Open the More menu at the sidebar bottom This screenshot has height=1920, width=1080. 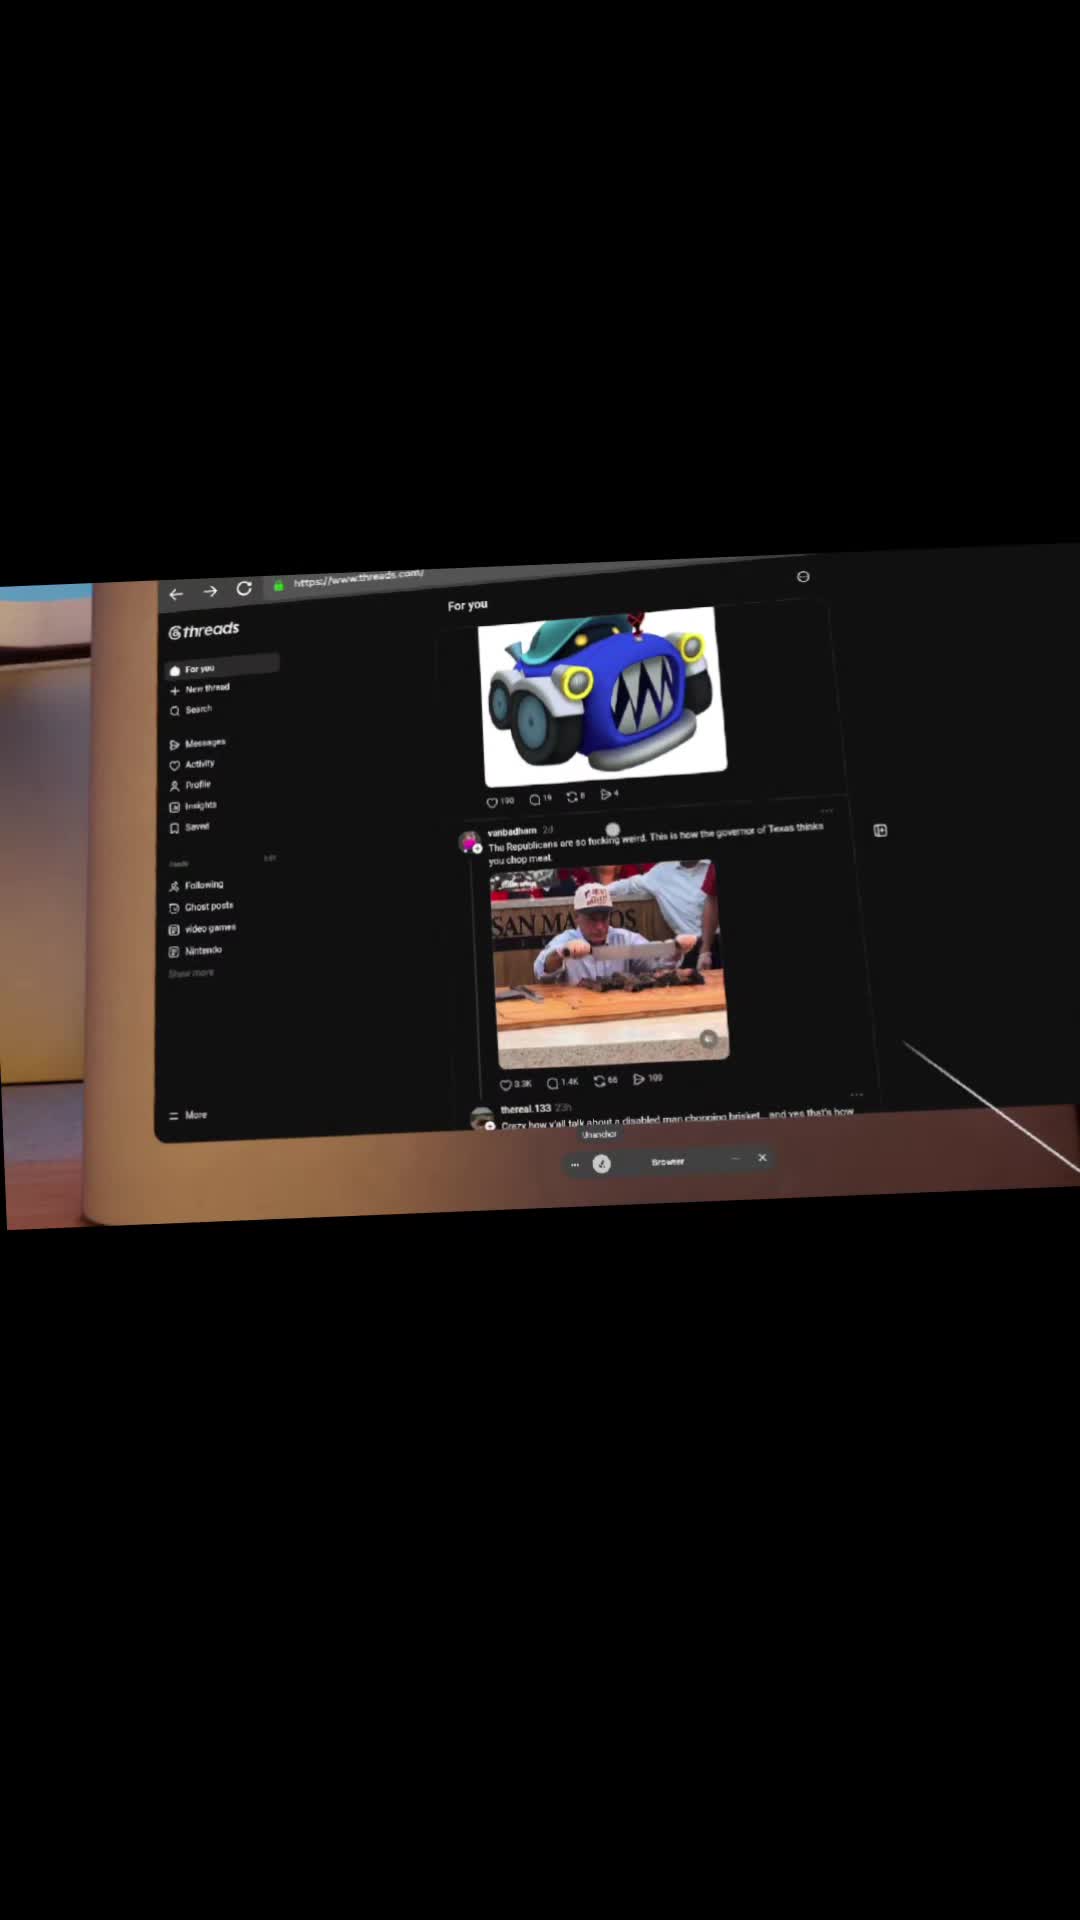(188, 1115)
